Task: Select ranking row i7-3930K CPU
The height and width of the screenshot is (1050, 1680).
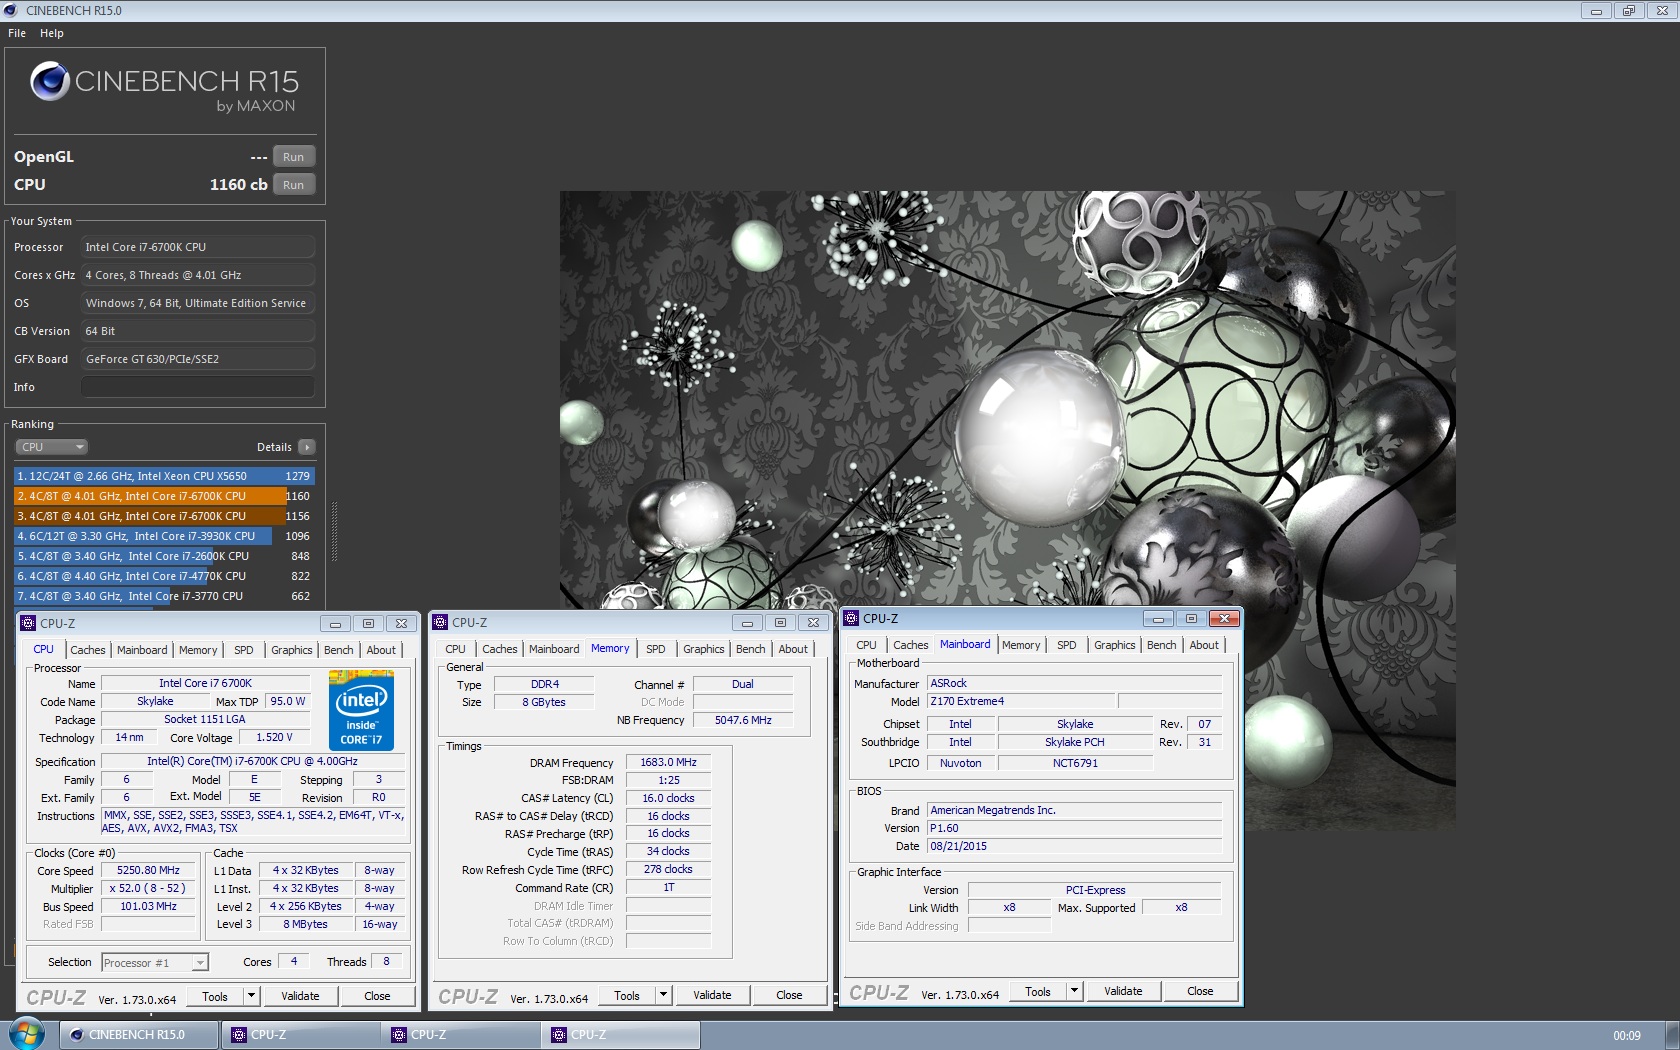Action: click(x=164, y=536)
